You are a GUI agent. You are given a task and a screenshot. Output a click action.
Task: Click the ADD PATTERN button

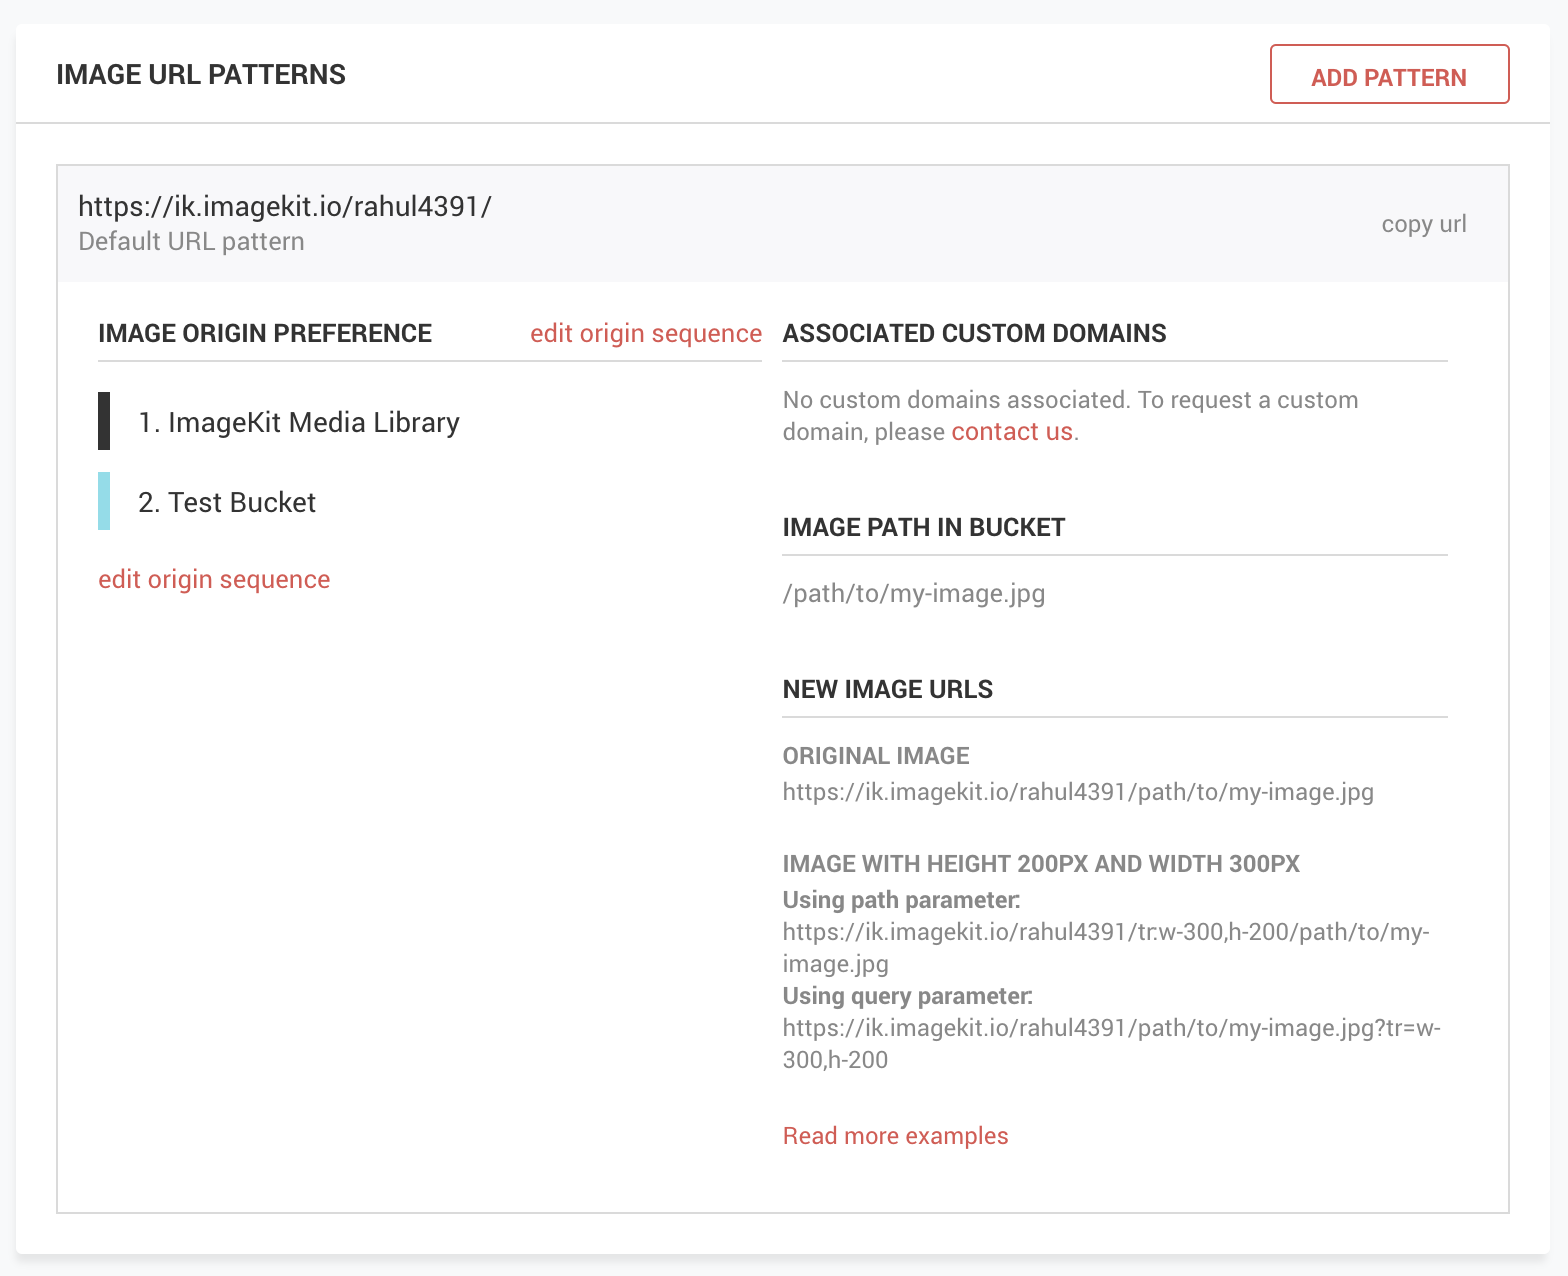1389,74
